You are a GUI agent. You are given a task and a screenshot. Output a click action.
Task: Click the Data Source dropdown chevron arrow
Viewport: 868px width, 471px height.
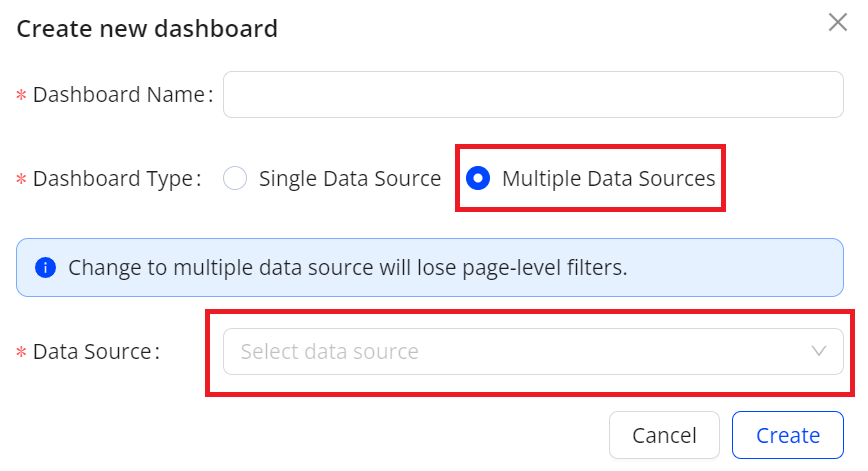pyautogui.click(x=819, y=351)
